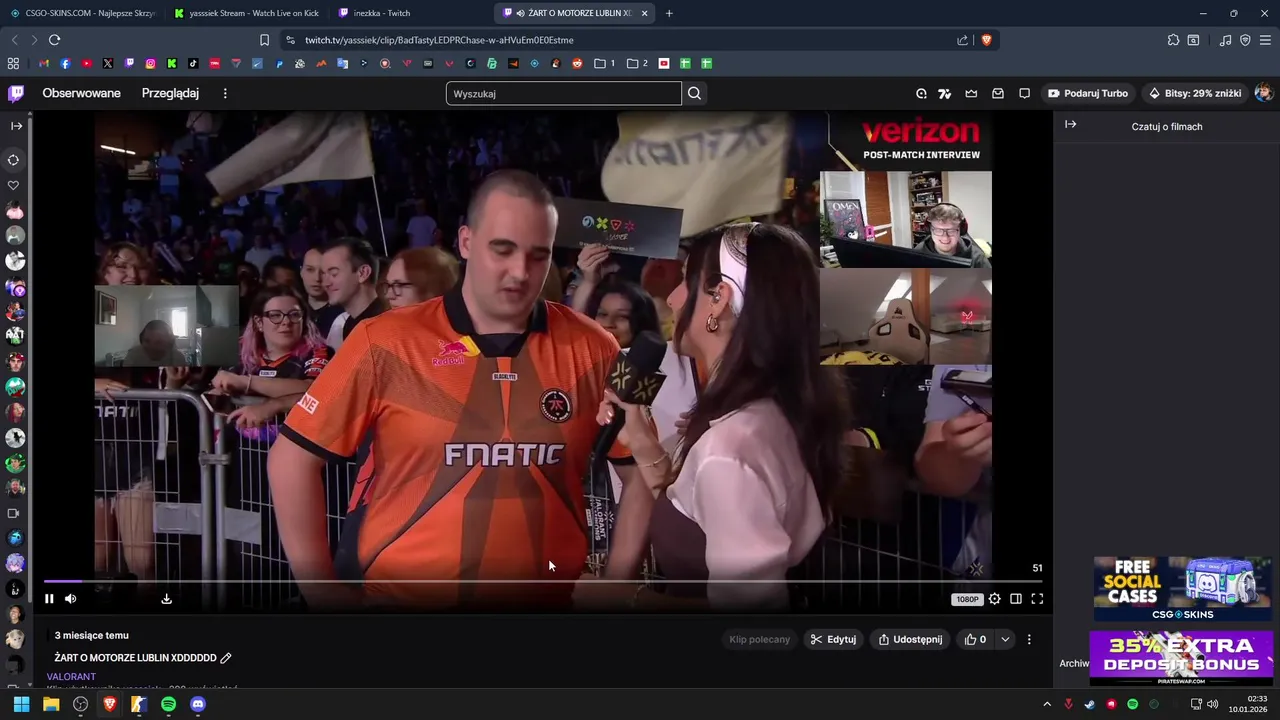Open the Twitch home logo
Viewport: 1280px width, 720px height.
(x=16, y=93)
